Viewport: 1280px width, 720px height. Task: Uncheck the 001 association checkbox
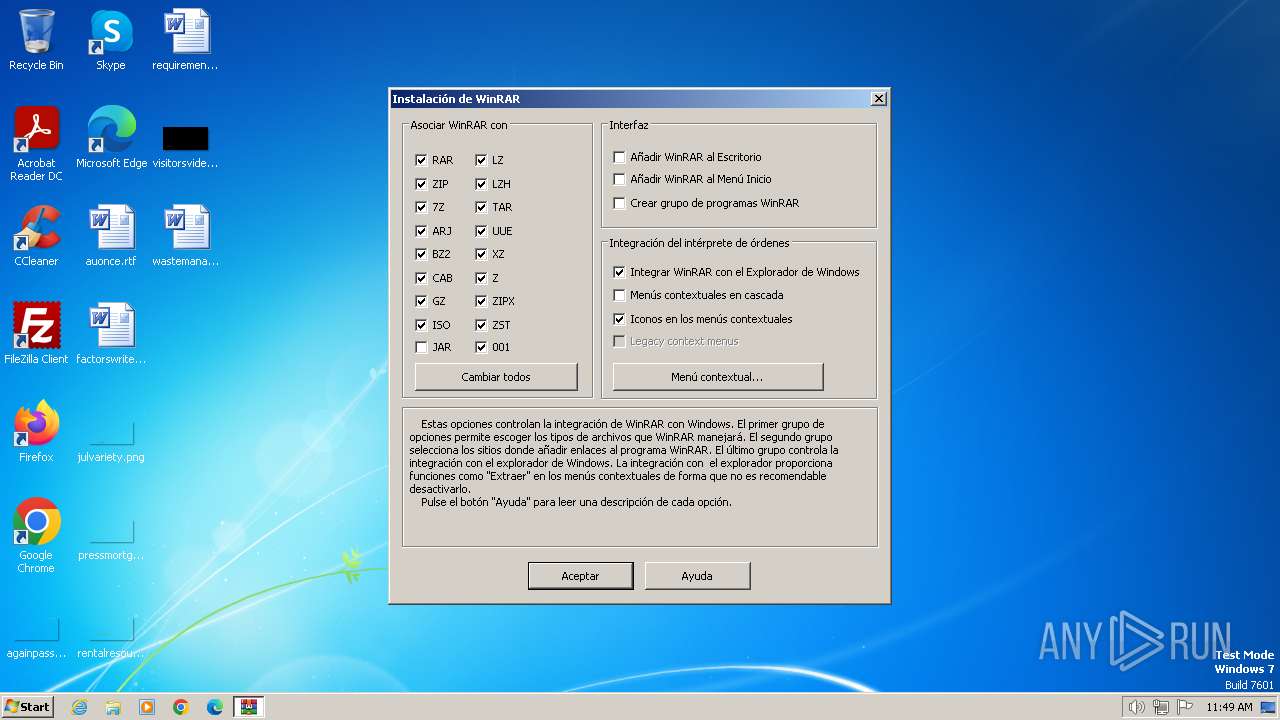coord(481,347)
